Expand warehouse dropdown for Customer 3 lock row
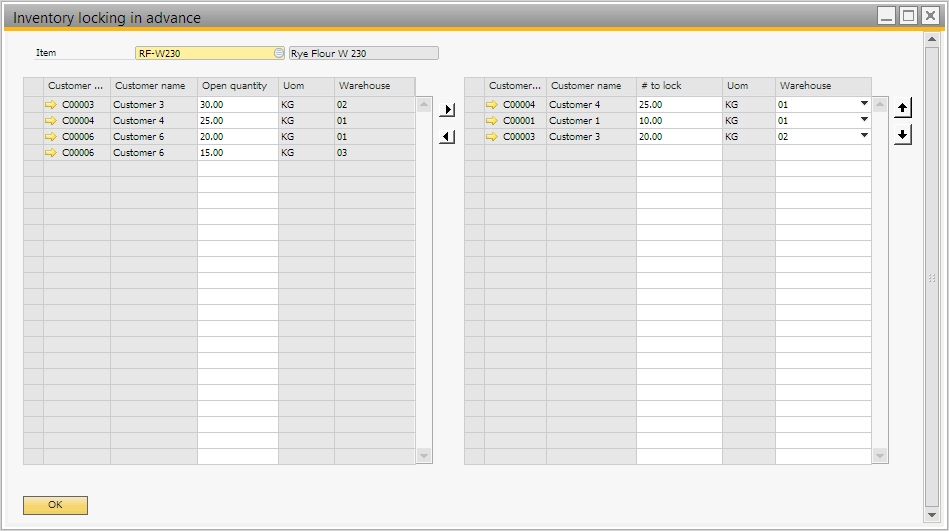The width and height of the screenshot is (949, 531). click(x=863, y=136)
